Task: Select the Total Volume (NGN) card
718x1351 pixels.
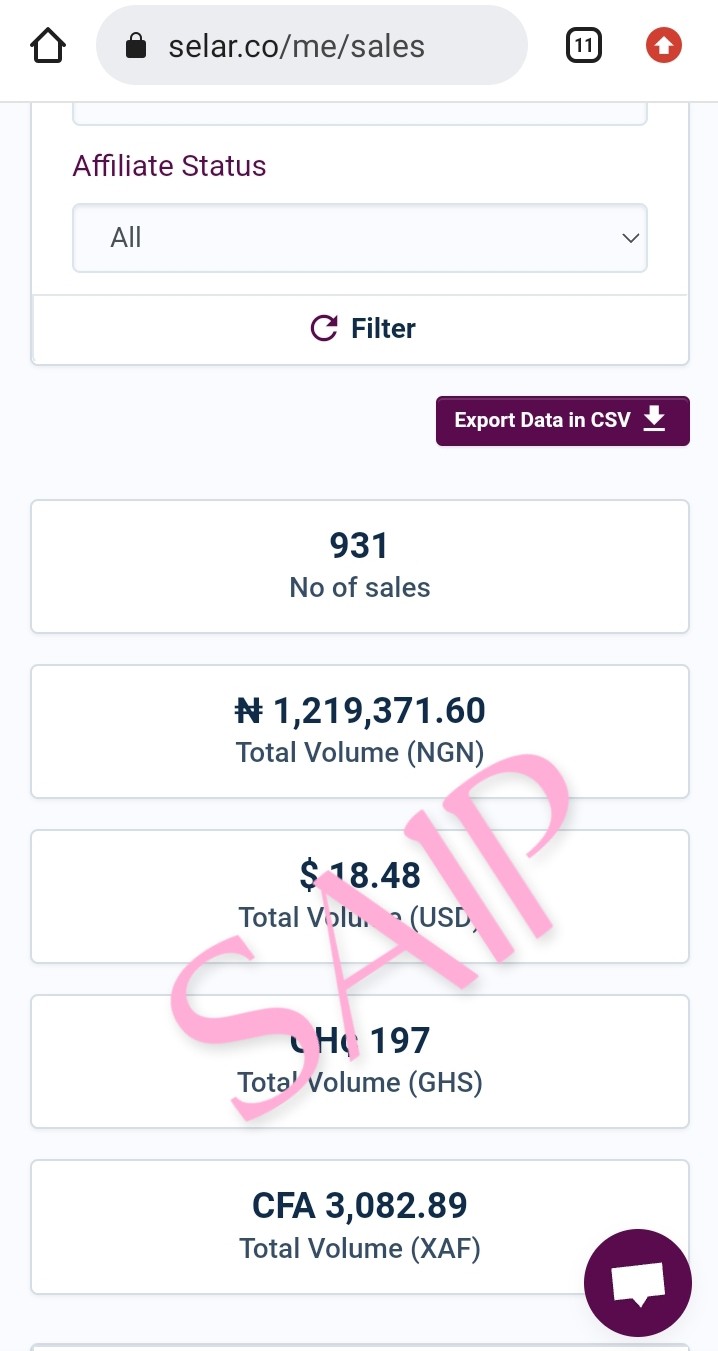Action: [360, 731]
